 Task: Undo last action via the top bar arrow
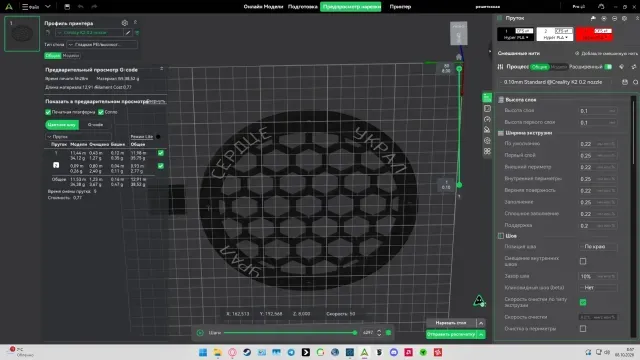coord(80,7)
